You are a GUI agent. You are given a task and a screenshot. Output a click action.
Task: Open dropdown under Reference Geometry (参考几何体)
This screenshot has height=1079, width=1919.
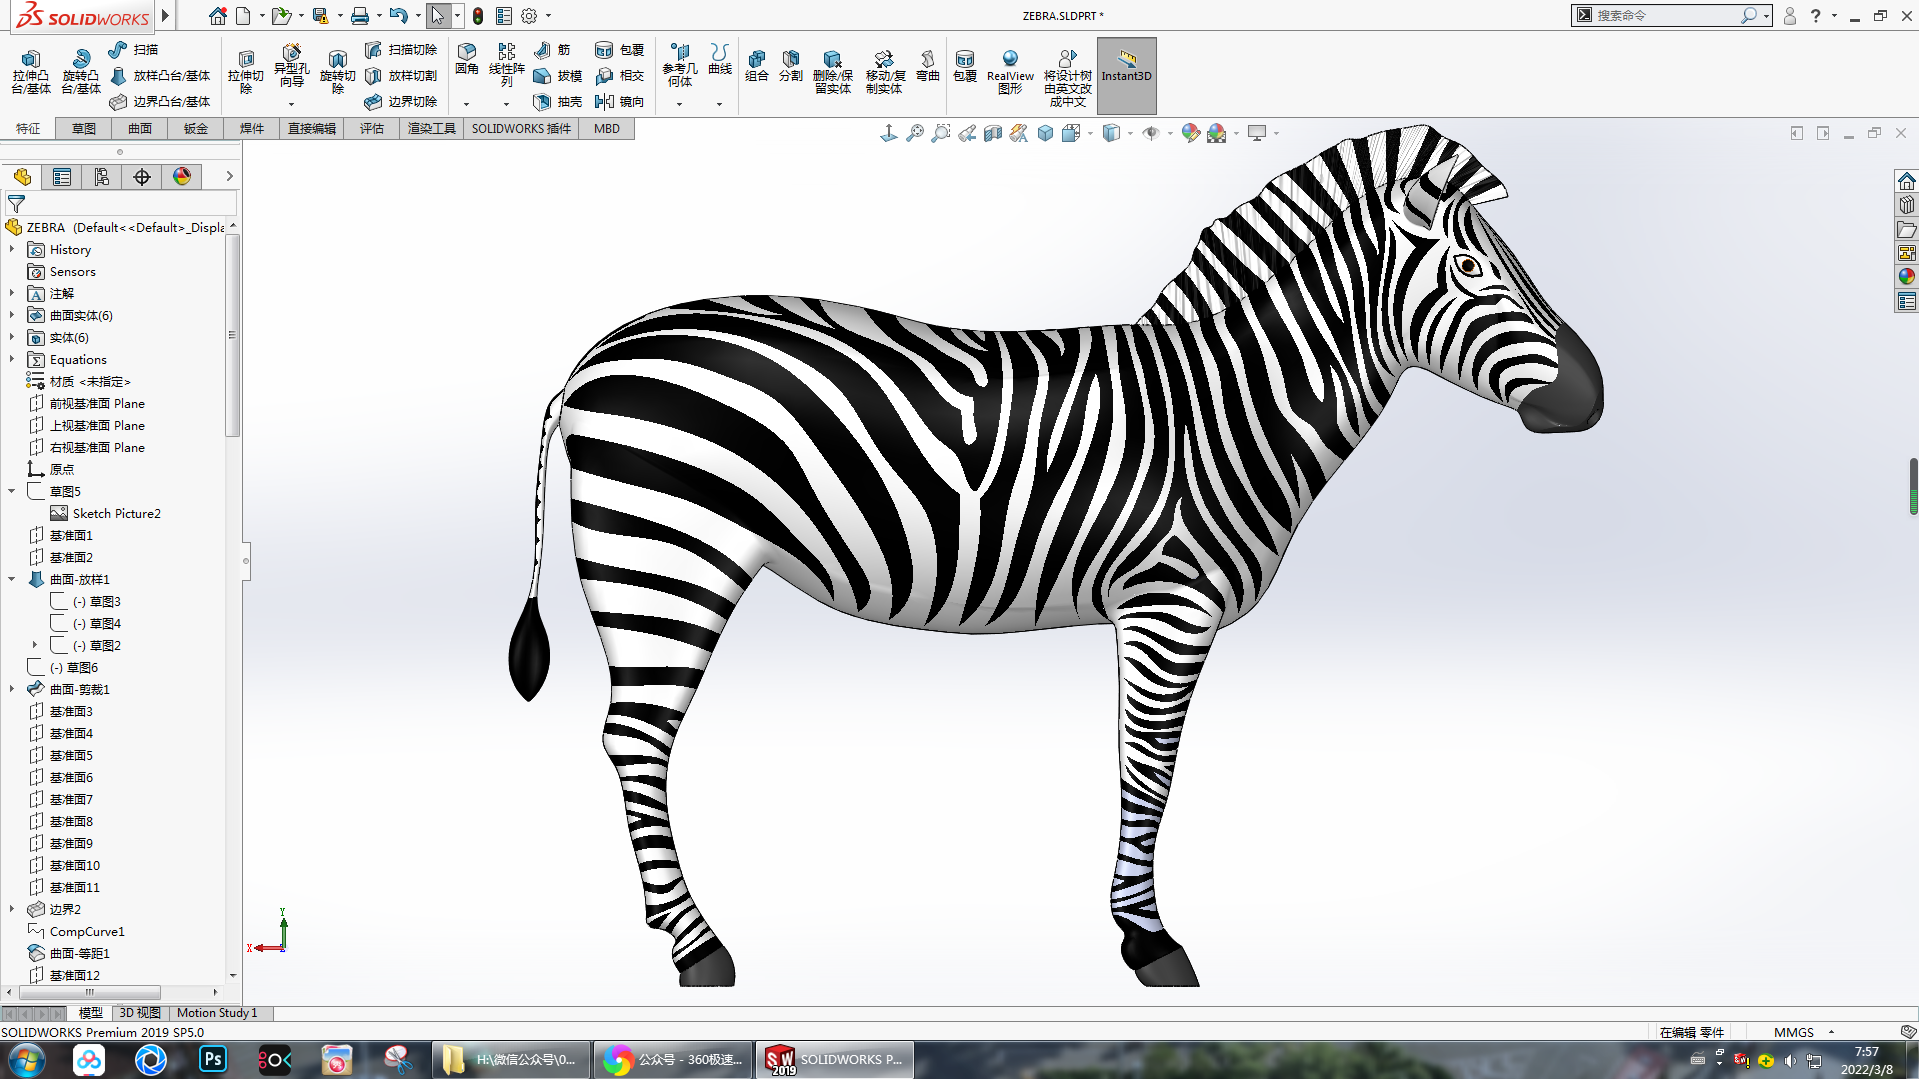coord(679,104)
